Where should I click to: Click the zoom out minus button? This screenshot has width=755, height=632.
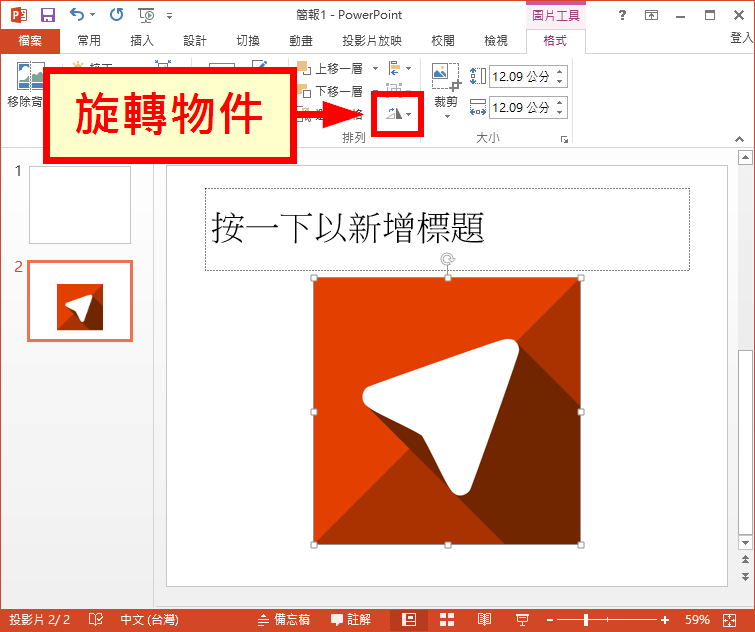point(550,620)
